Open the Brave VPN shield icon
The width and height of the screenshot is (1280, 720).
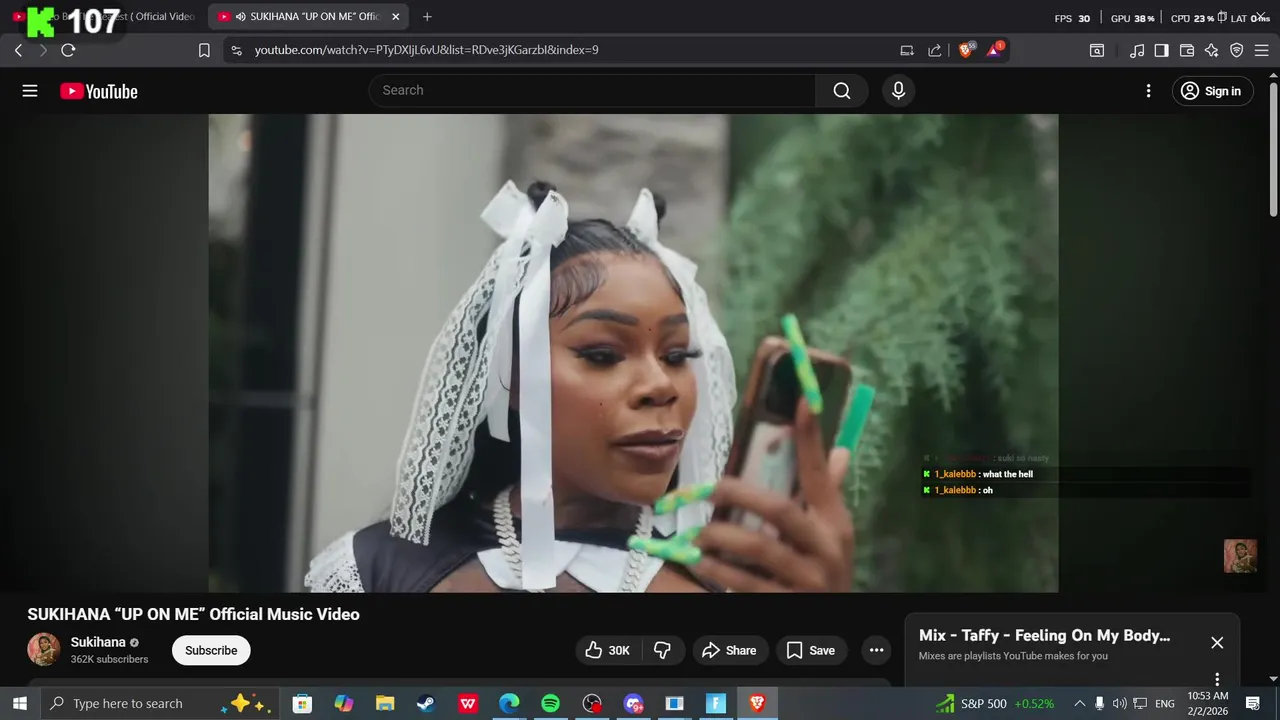point(1236,50)
